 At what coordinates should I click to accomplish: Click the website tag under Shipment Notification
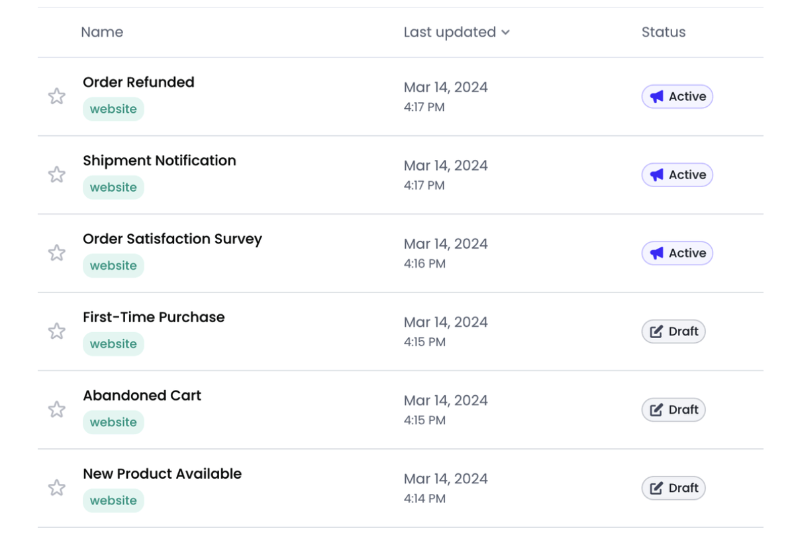coord(113,187)
